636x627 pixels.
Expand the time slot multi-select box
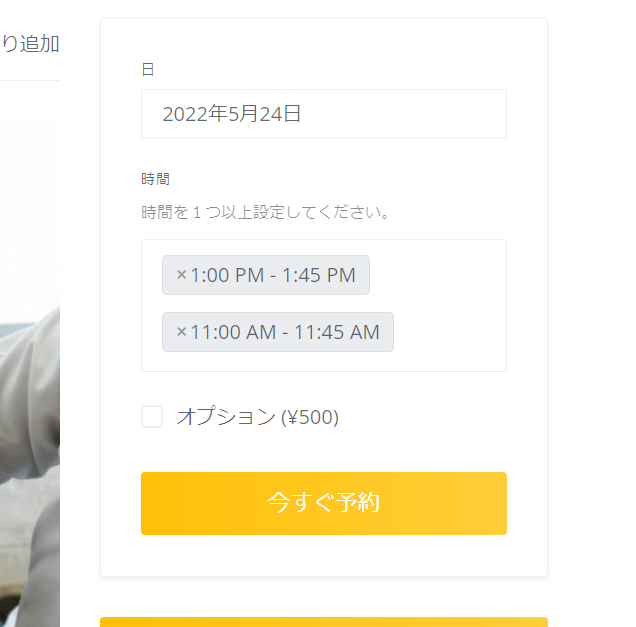click(324, 305)
